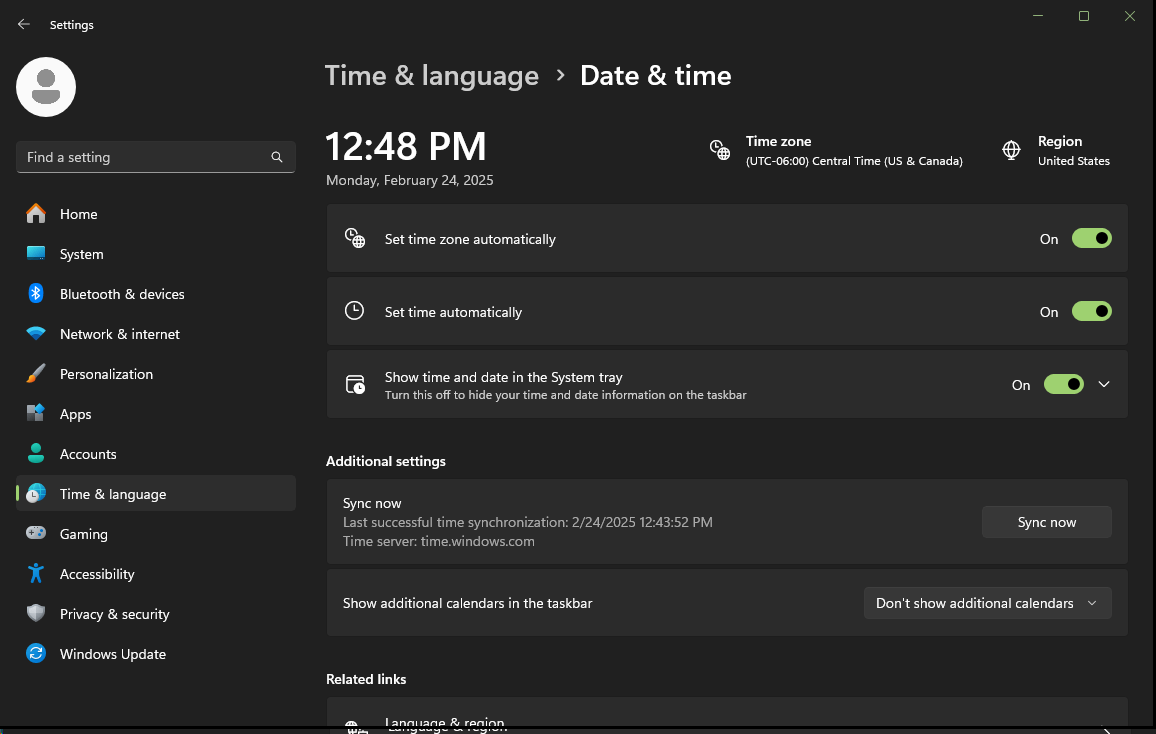Click the Windows Update sync icon
This screenshot has width=1156, height=734.
tap(36, 654)
